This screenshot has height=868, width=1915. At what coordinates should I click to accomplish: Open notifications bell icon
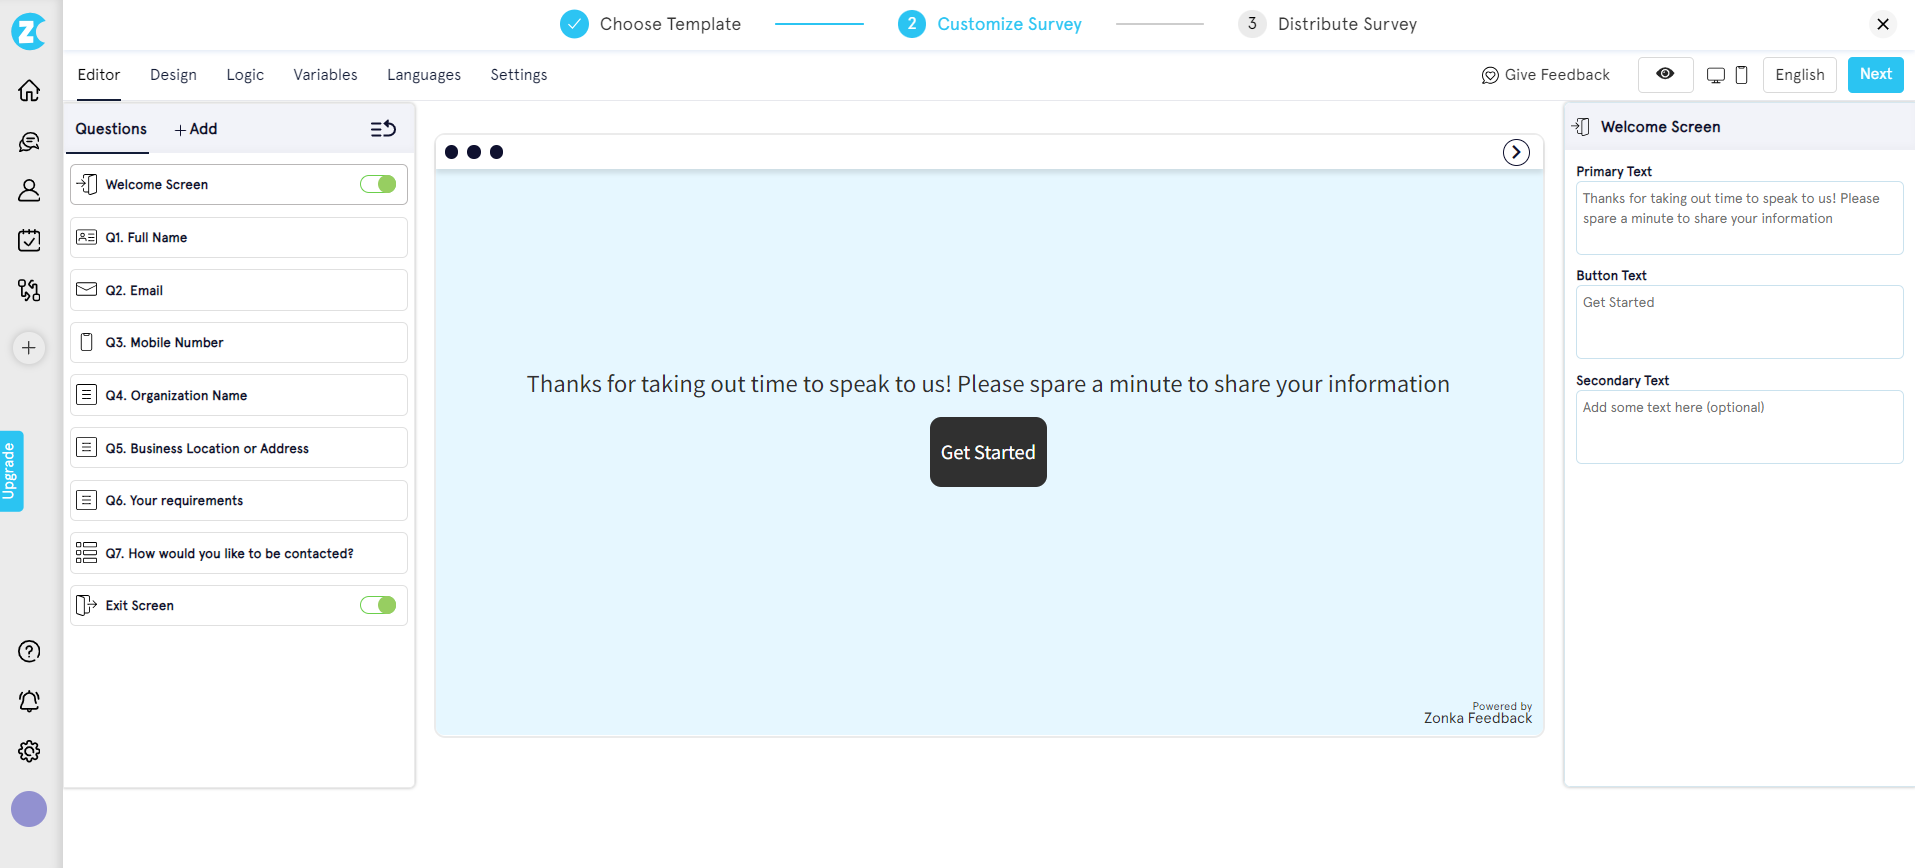pos(29,701)
